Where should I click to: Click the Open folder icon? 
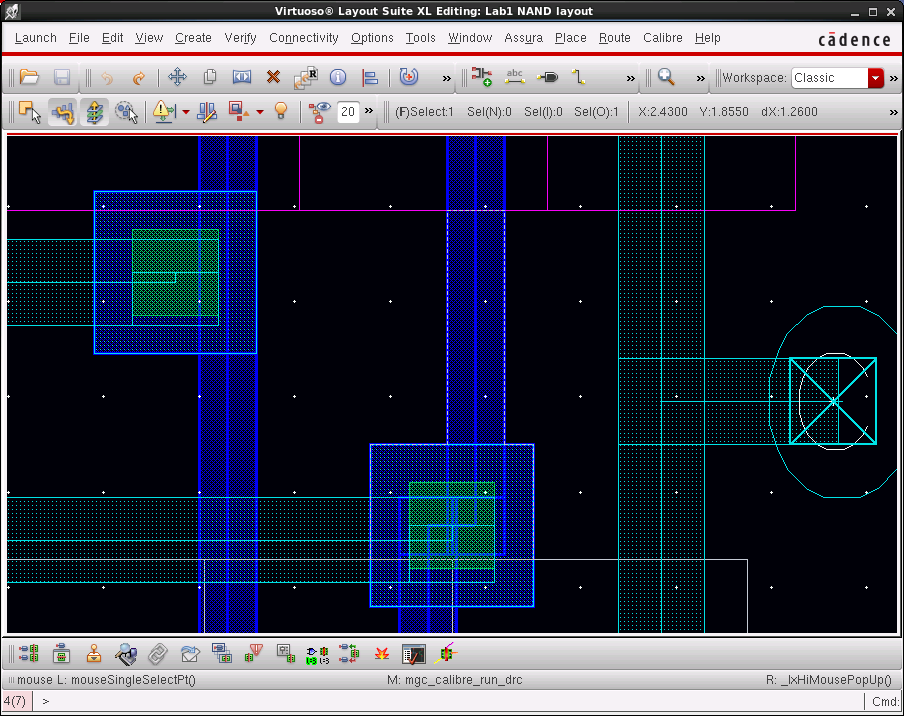29,77
